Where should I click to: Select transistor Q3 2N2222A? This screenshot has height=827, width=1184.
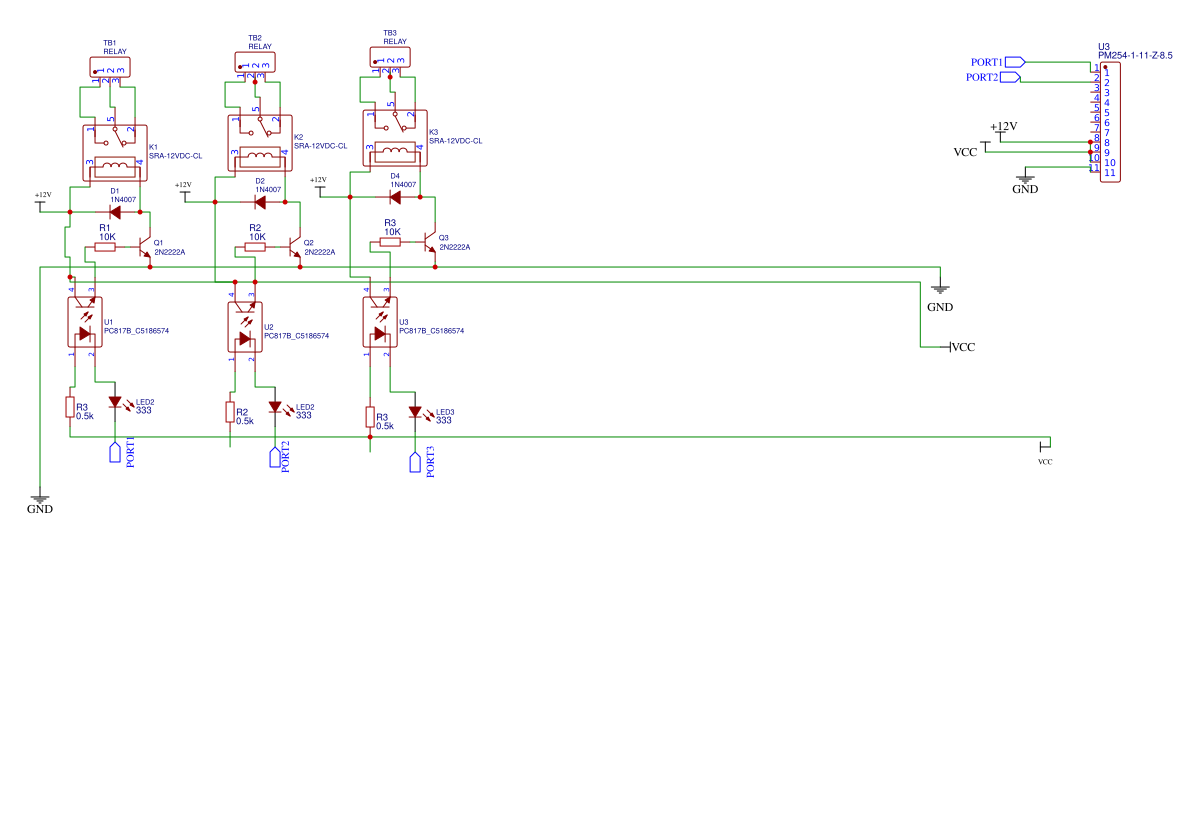(431, 244)
